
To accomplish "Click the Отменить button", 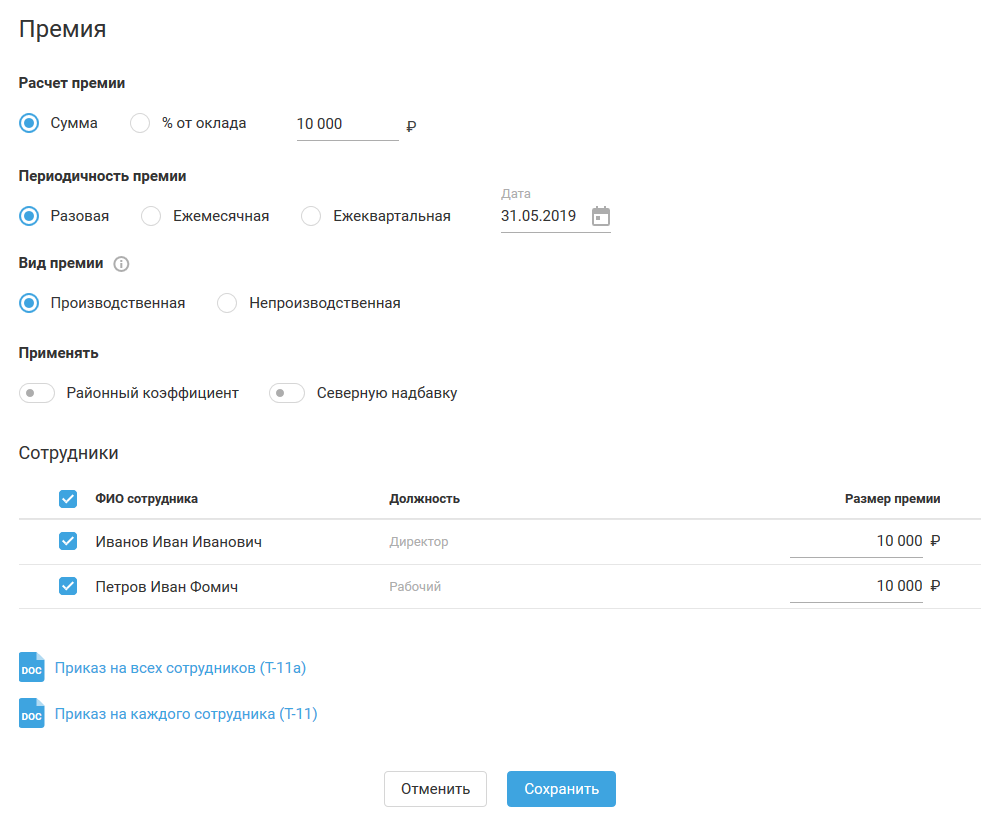I will (436, 789).
